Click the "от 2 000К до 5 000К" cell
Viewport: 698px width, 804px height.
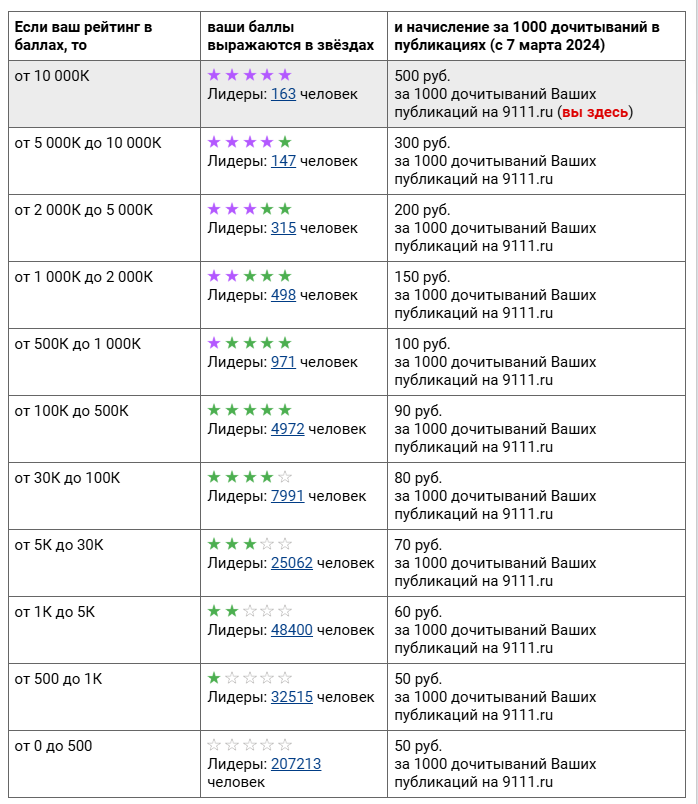tap(104, 228)
